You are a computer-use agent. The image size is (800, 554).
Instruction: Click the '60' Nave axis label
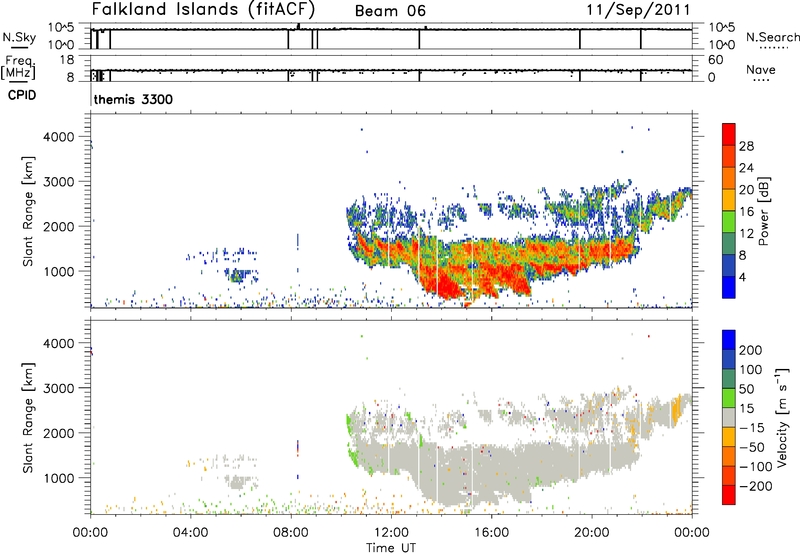click(716, 60)
